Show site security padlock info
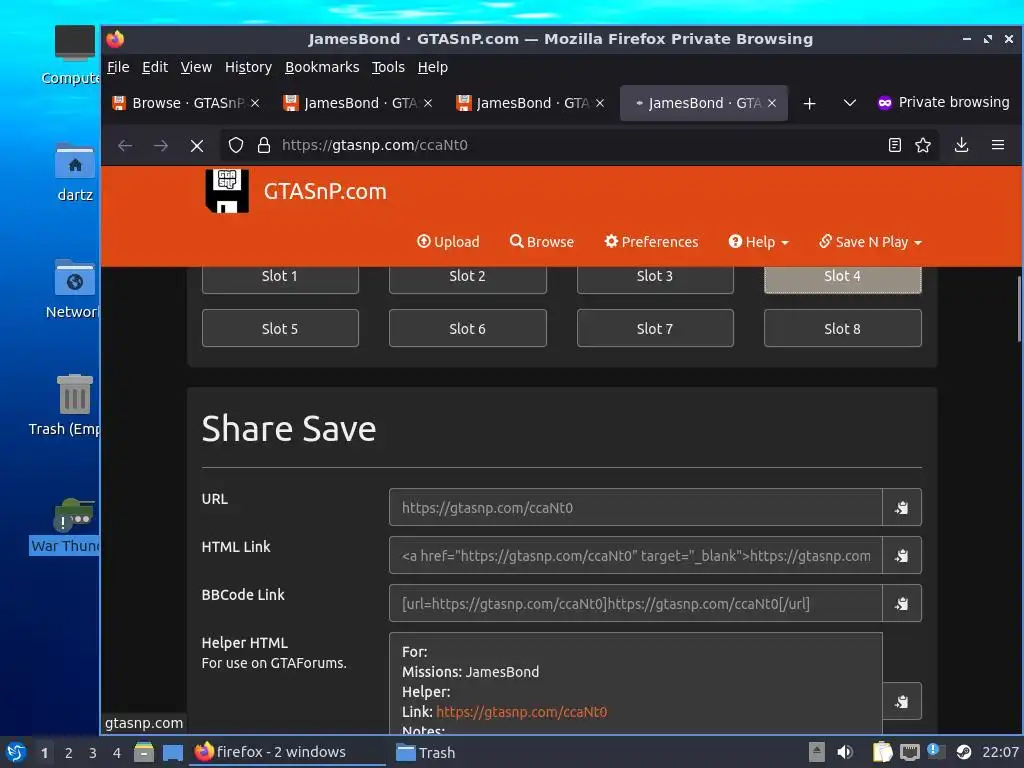Screen dimensions: 1024x768 click(x=264, y=145)
